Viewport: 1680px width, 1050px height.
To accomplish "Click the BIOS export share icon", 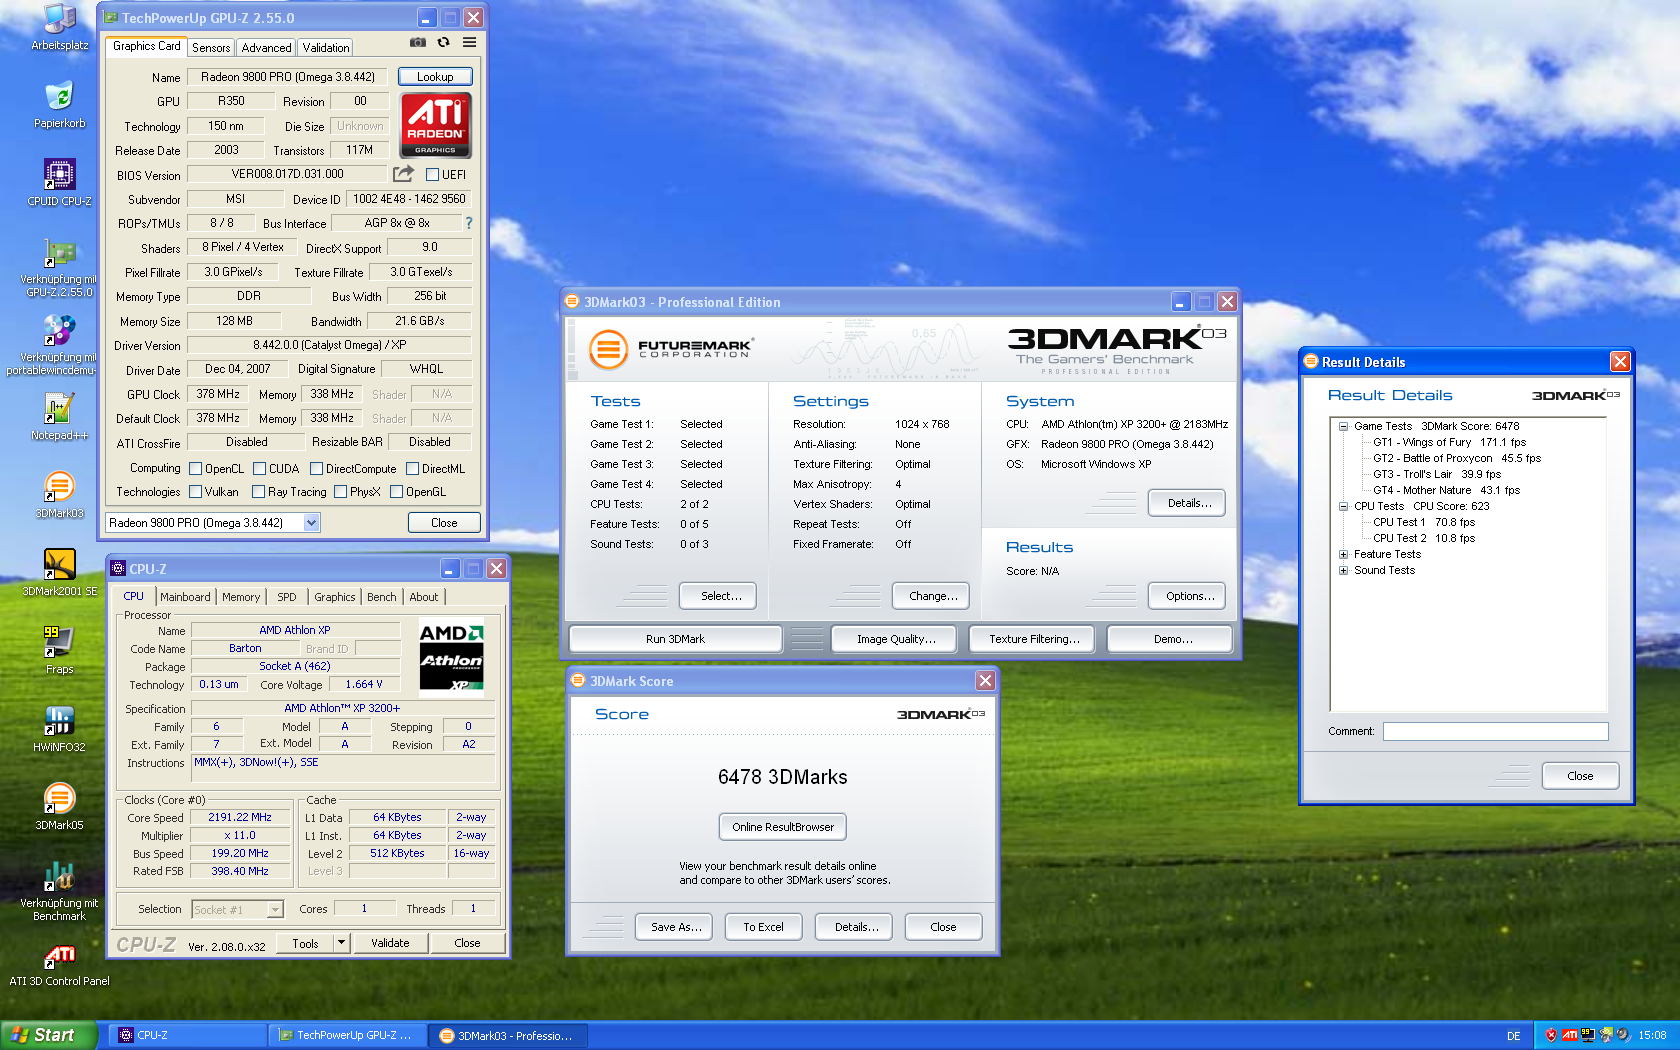I will (x=403, y=174).
